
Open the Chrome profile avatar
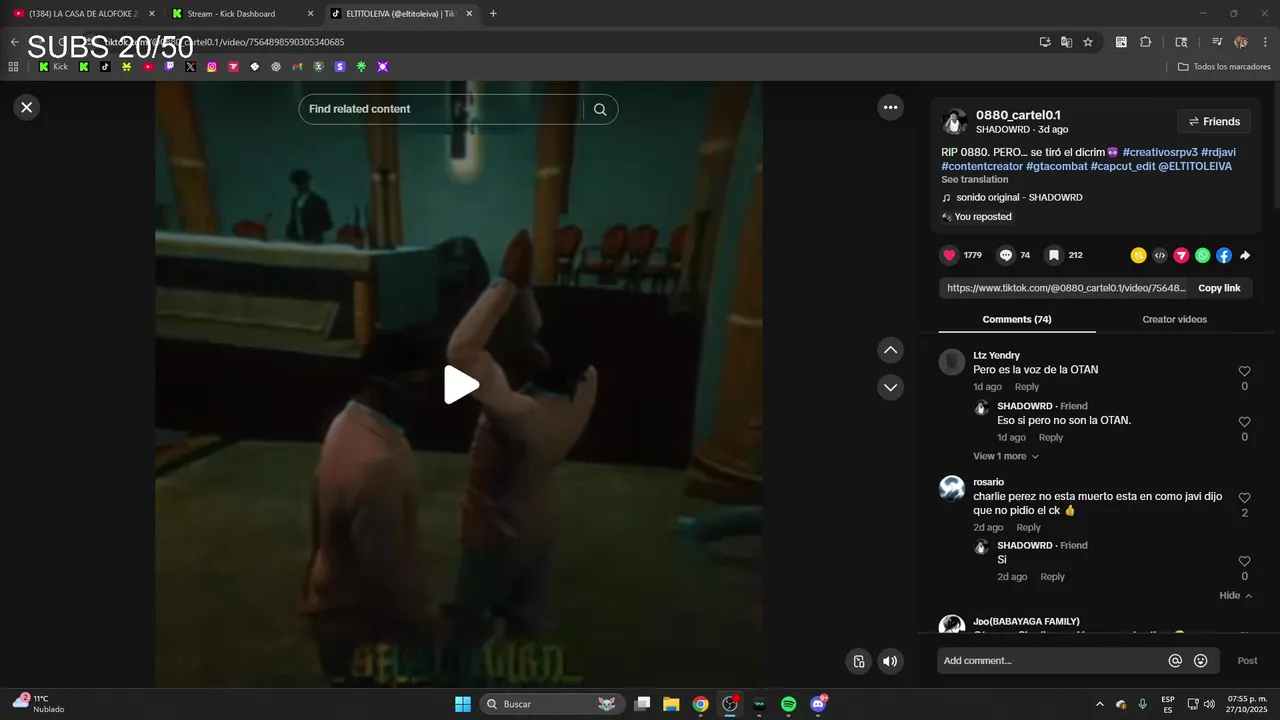1241,42
